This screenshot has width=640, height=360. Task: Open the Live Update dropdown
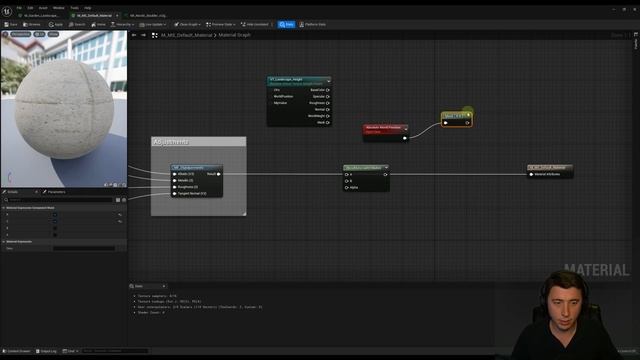click(153, 24)
